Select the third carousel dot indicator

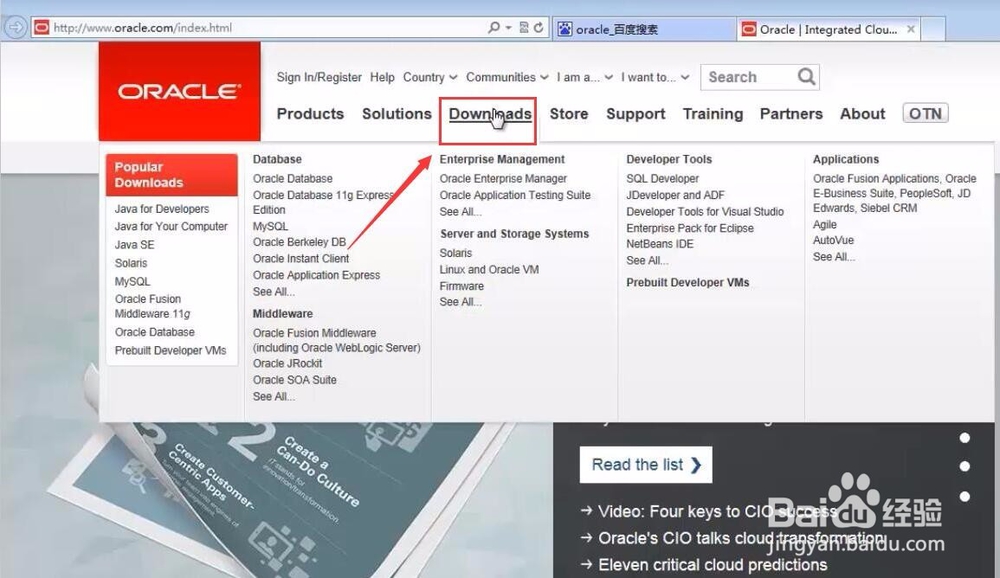(x=964, y=496)
